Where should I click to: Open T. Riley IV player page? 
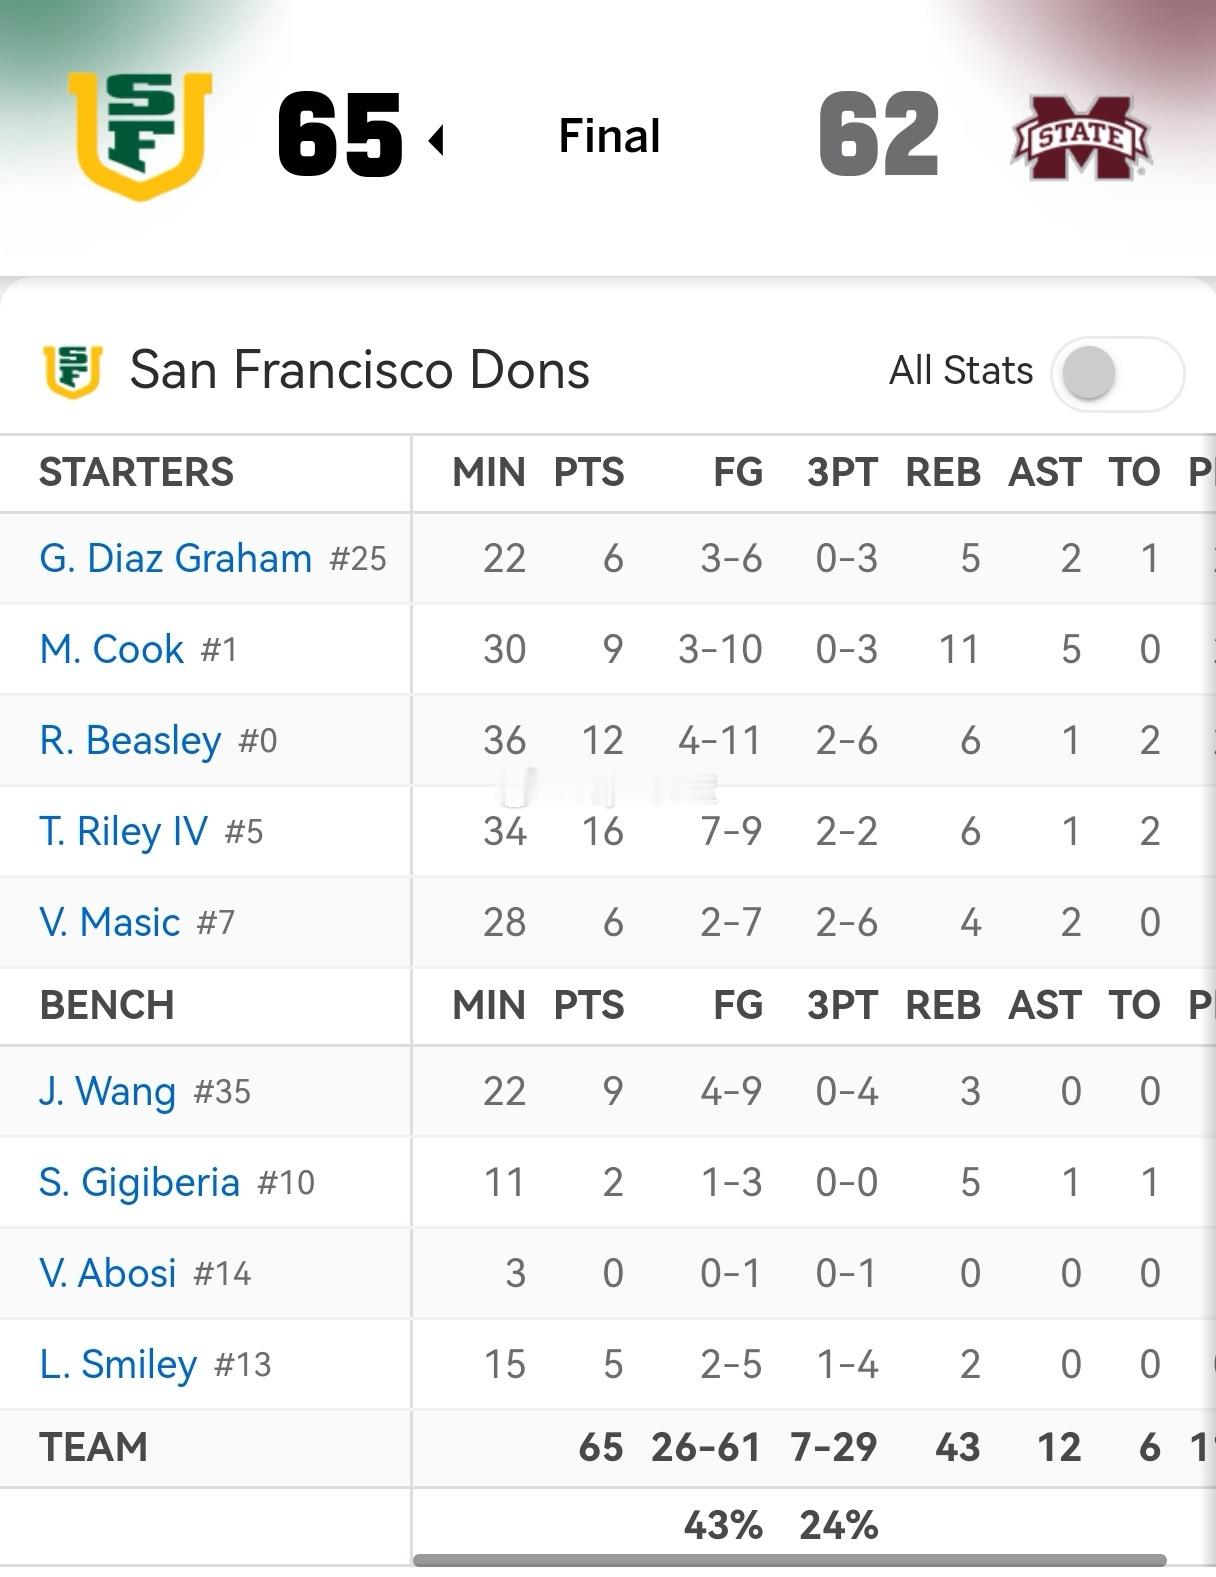[x=124, y=831]
